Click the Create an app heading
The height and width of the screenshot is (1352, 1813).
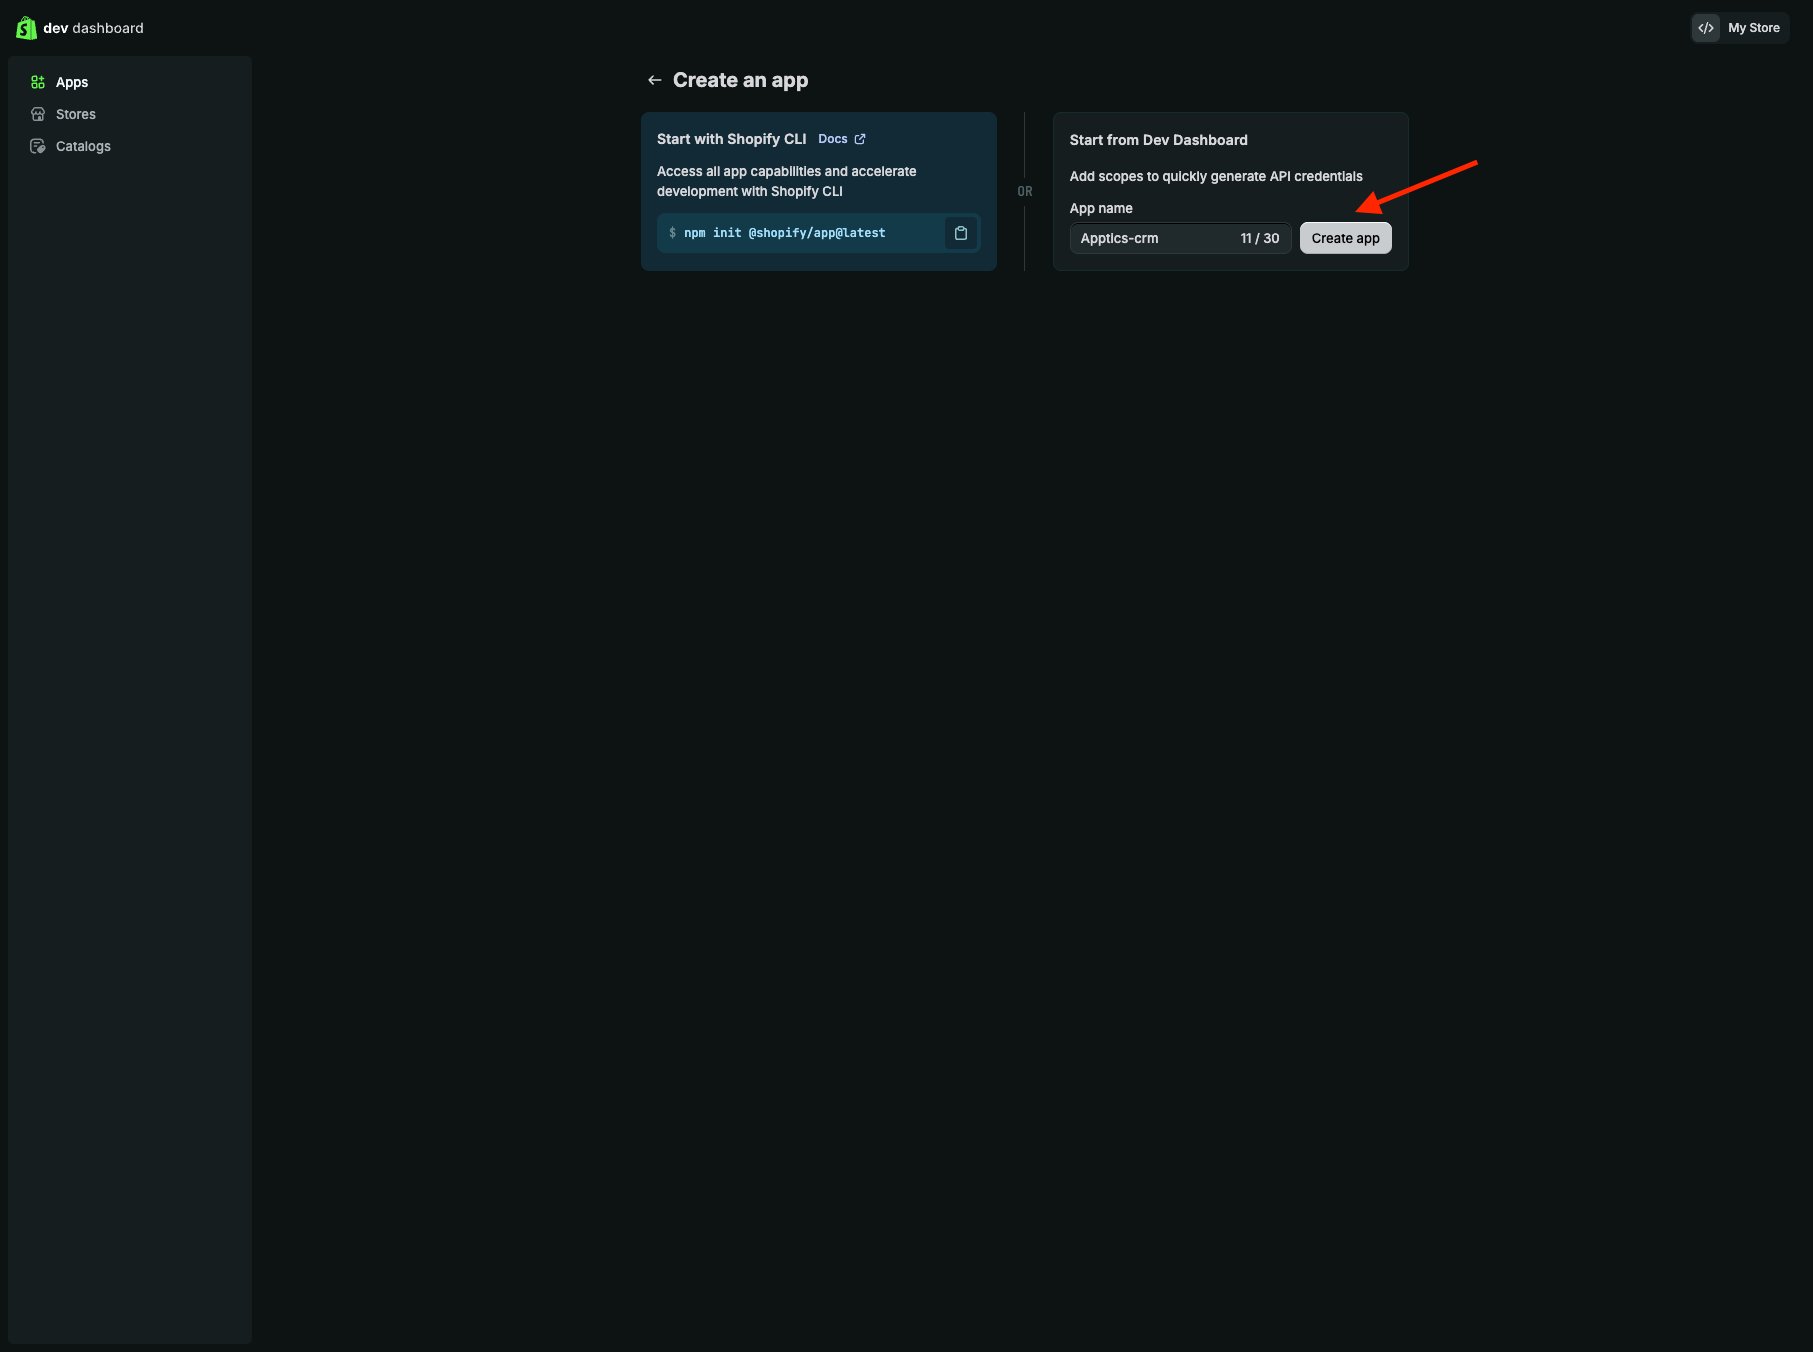click(x=740, y=80)
